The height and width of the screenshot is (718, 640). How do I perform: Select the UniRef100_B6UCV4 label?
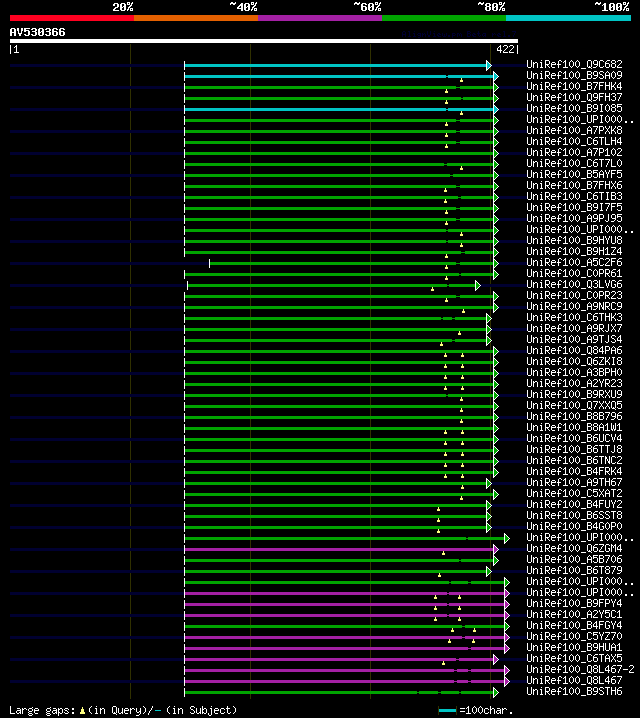coord(574,438)
